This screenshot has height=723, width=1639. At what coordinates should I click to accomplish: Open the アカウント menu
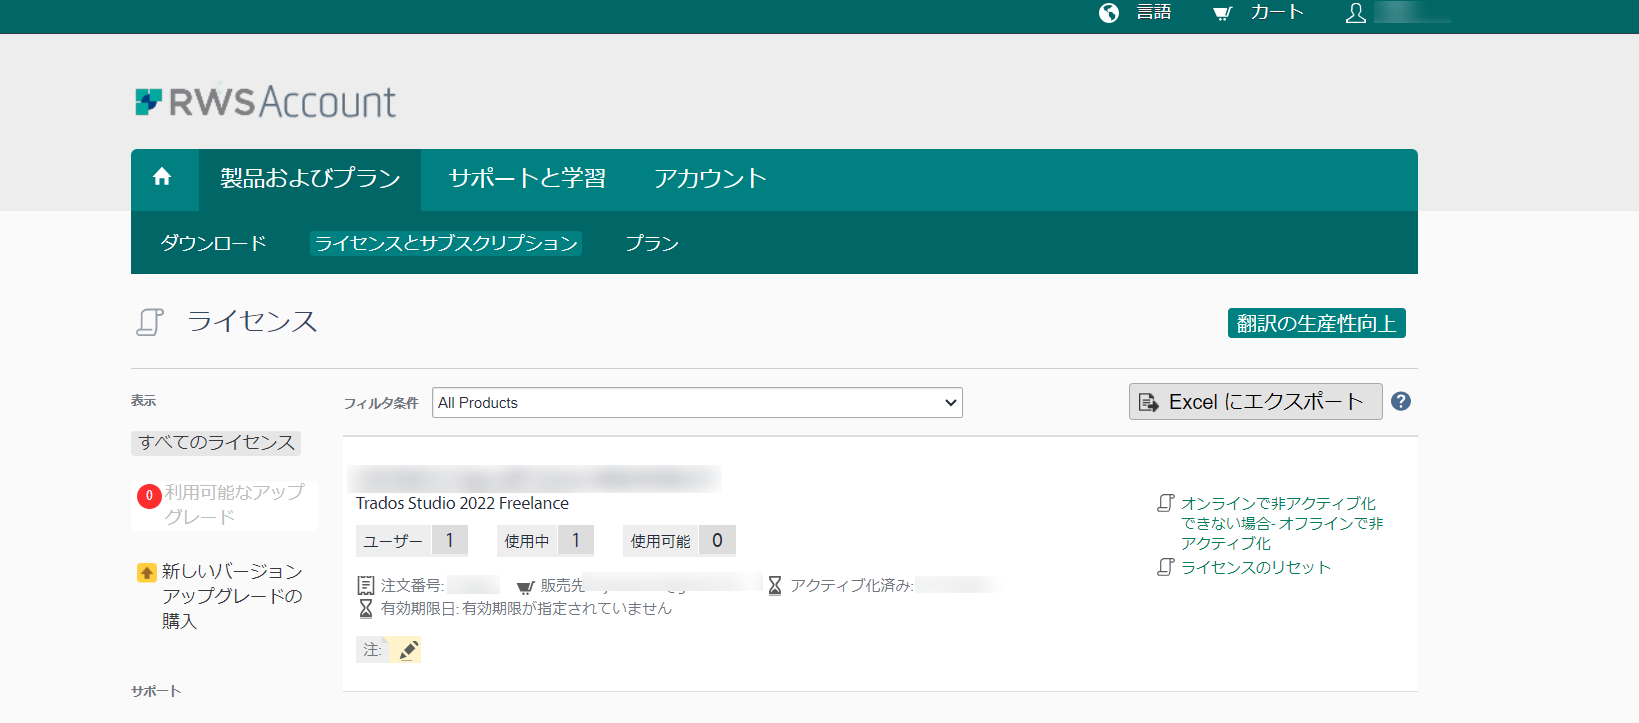coord(710,179)
